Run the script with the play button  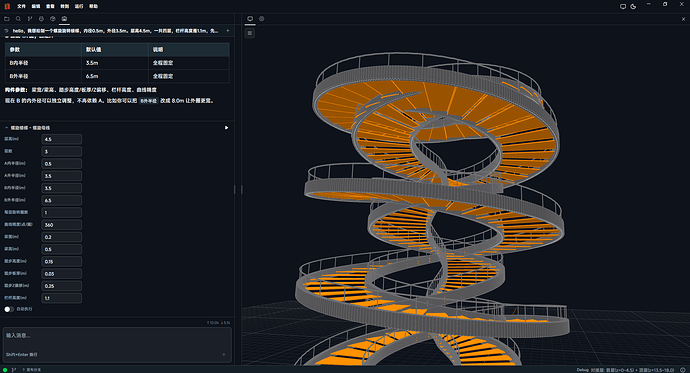pos(226,128)
